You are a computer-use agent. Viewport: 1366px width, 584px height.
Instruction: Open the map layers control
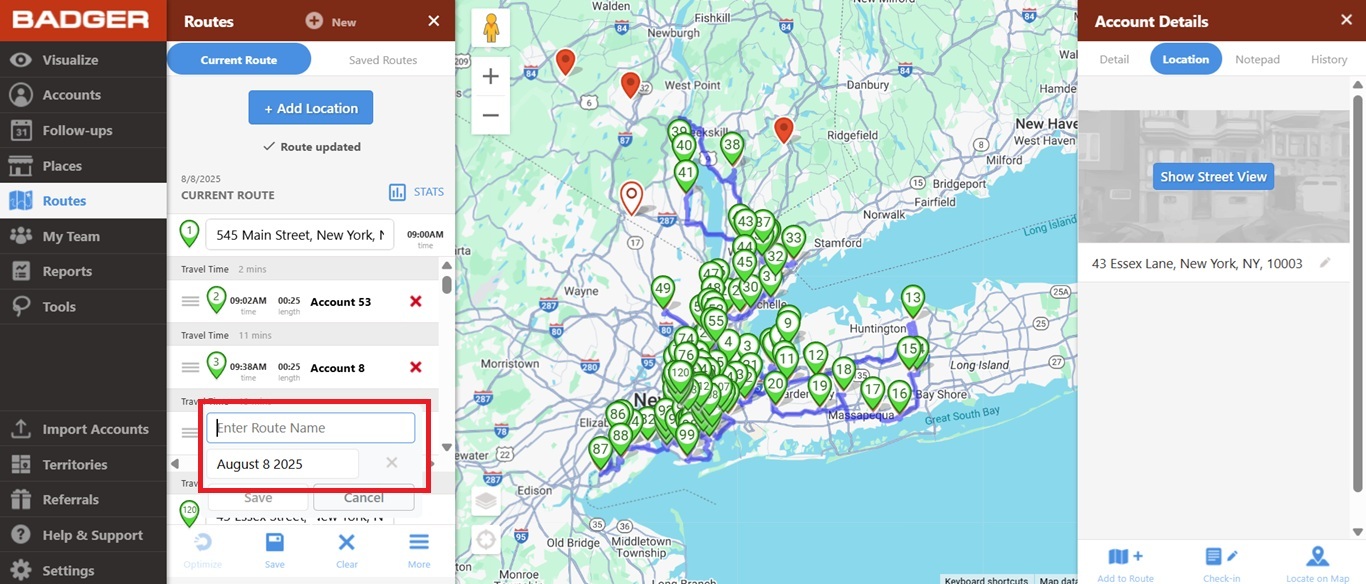(486, 501)
